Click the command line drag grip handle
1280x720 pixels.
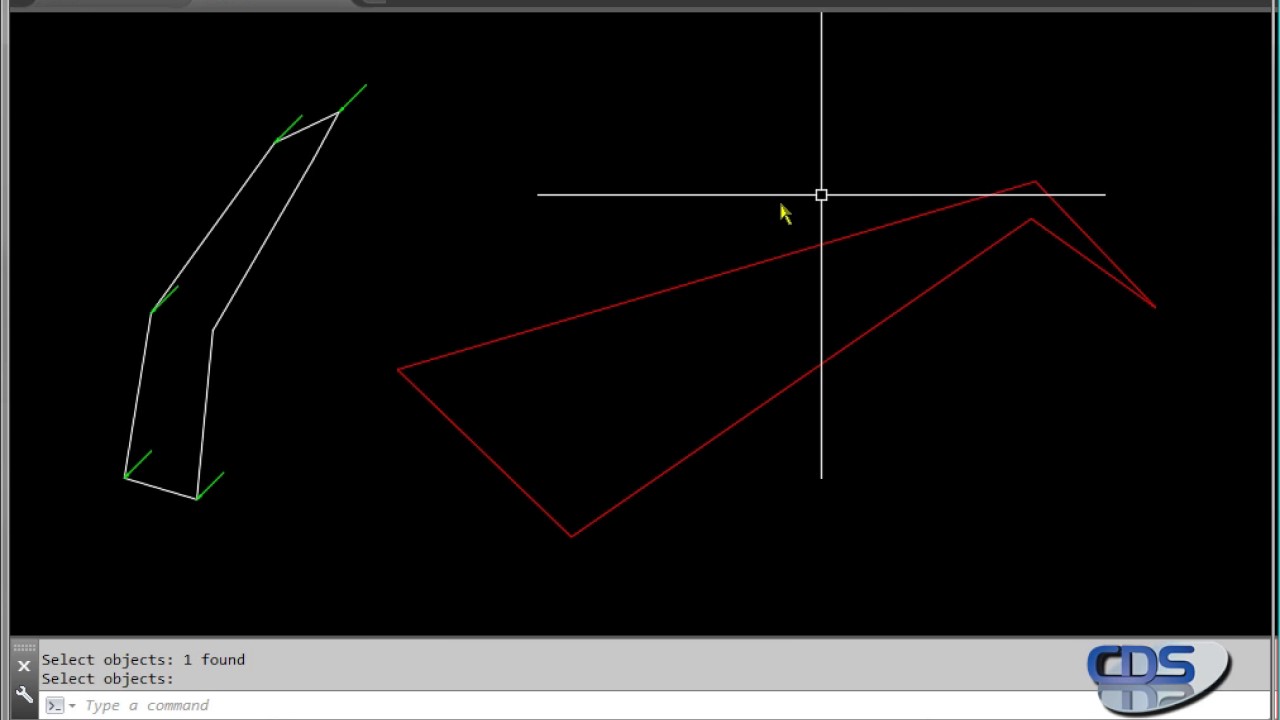tap(24, 648)
